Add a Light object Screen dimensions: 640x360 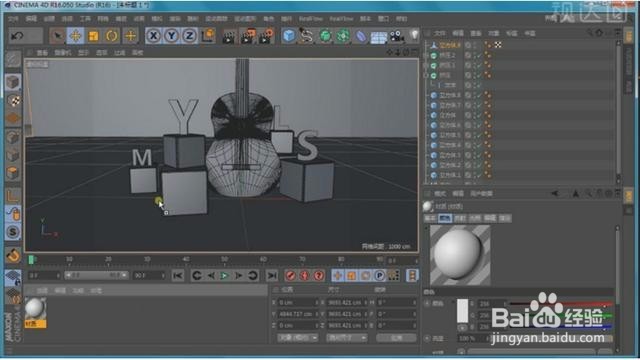pyautogui.click(x=413, y=36)
